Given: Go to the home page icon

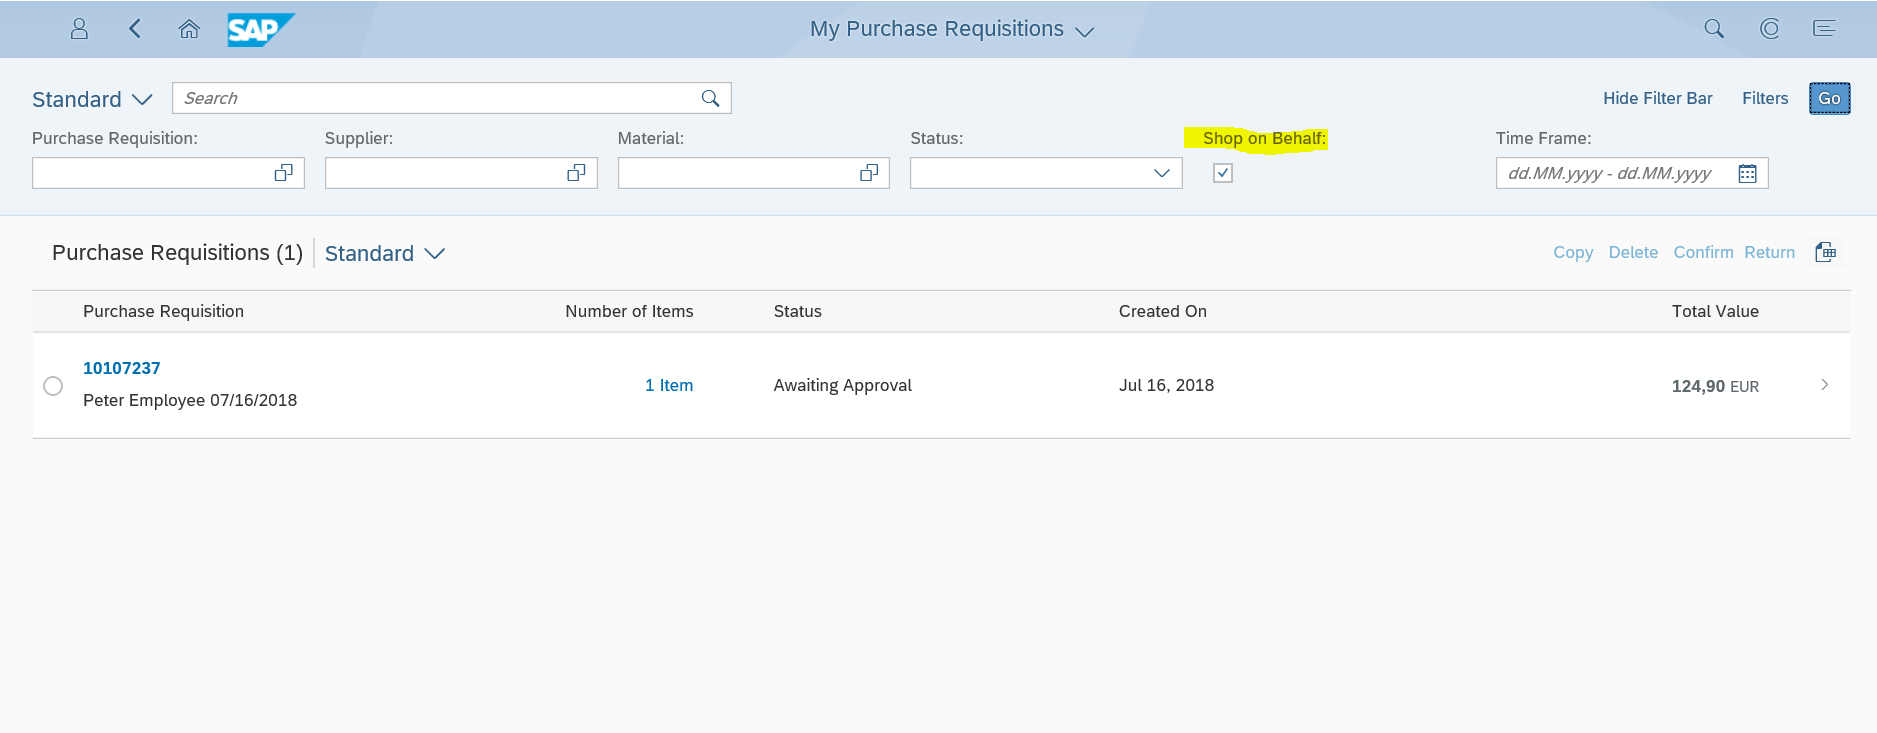Looking at the screenshot, I should [189, 29].
